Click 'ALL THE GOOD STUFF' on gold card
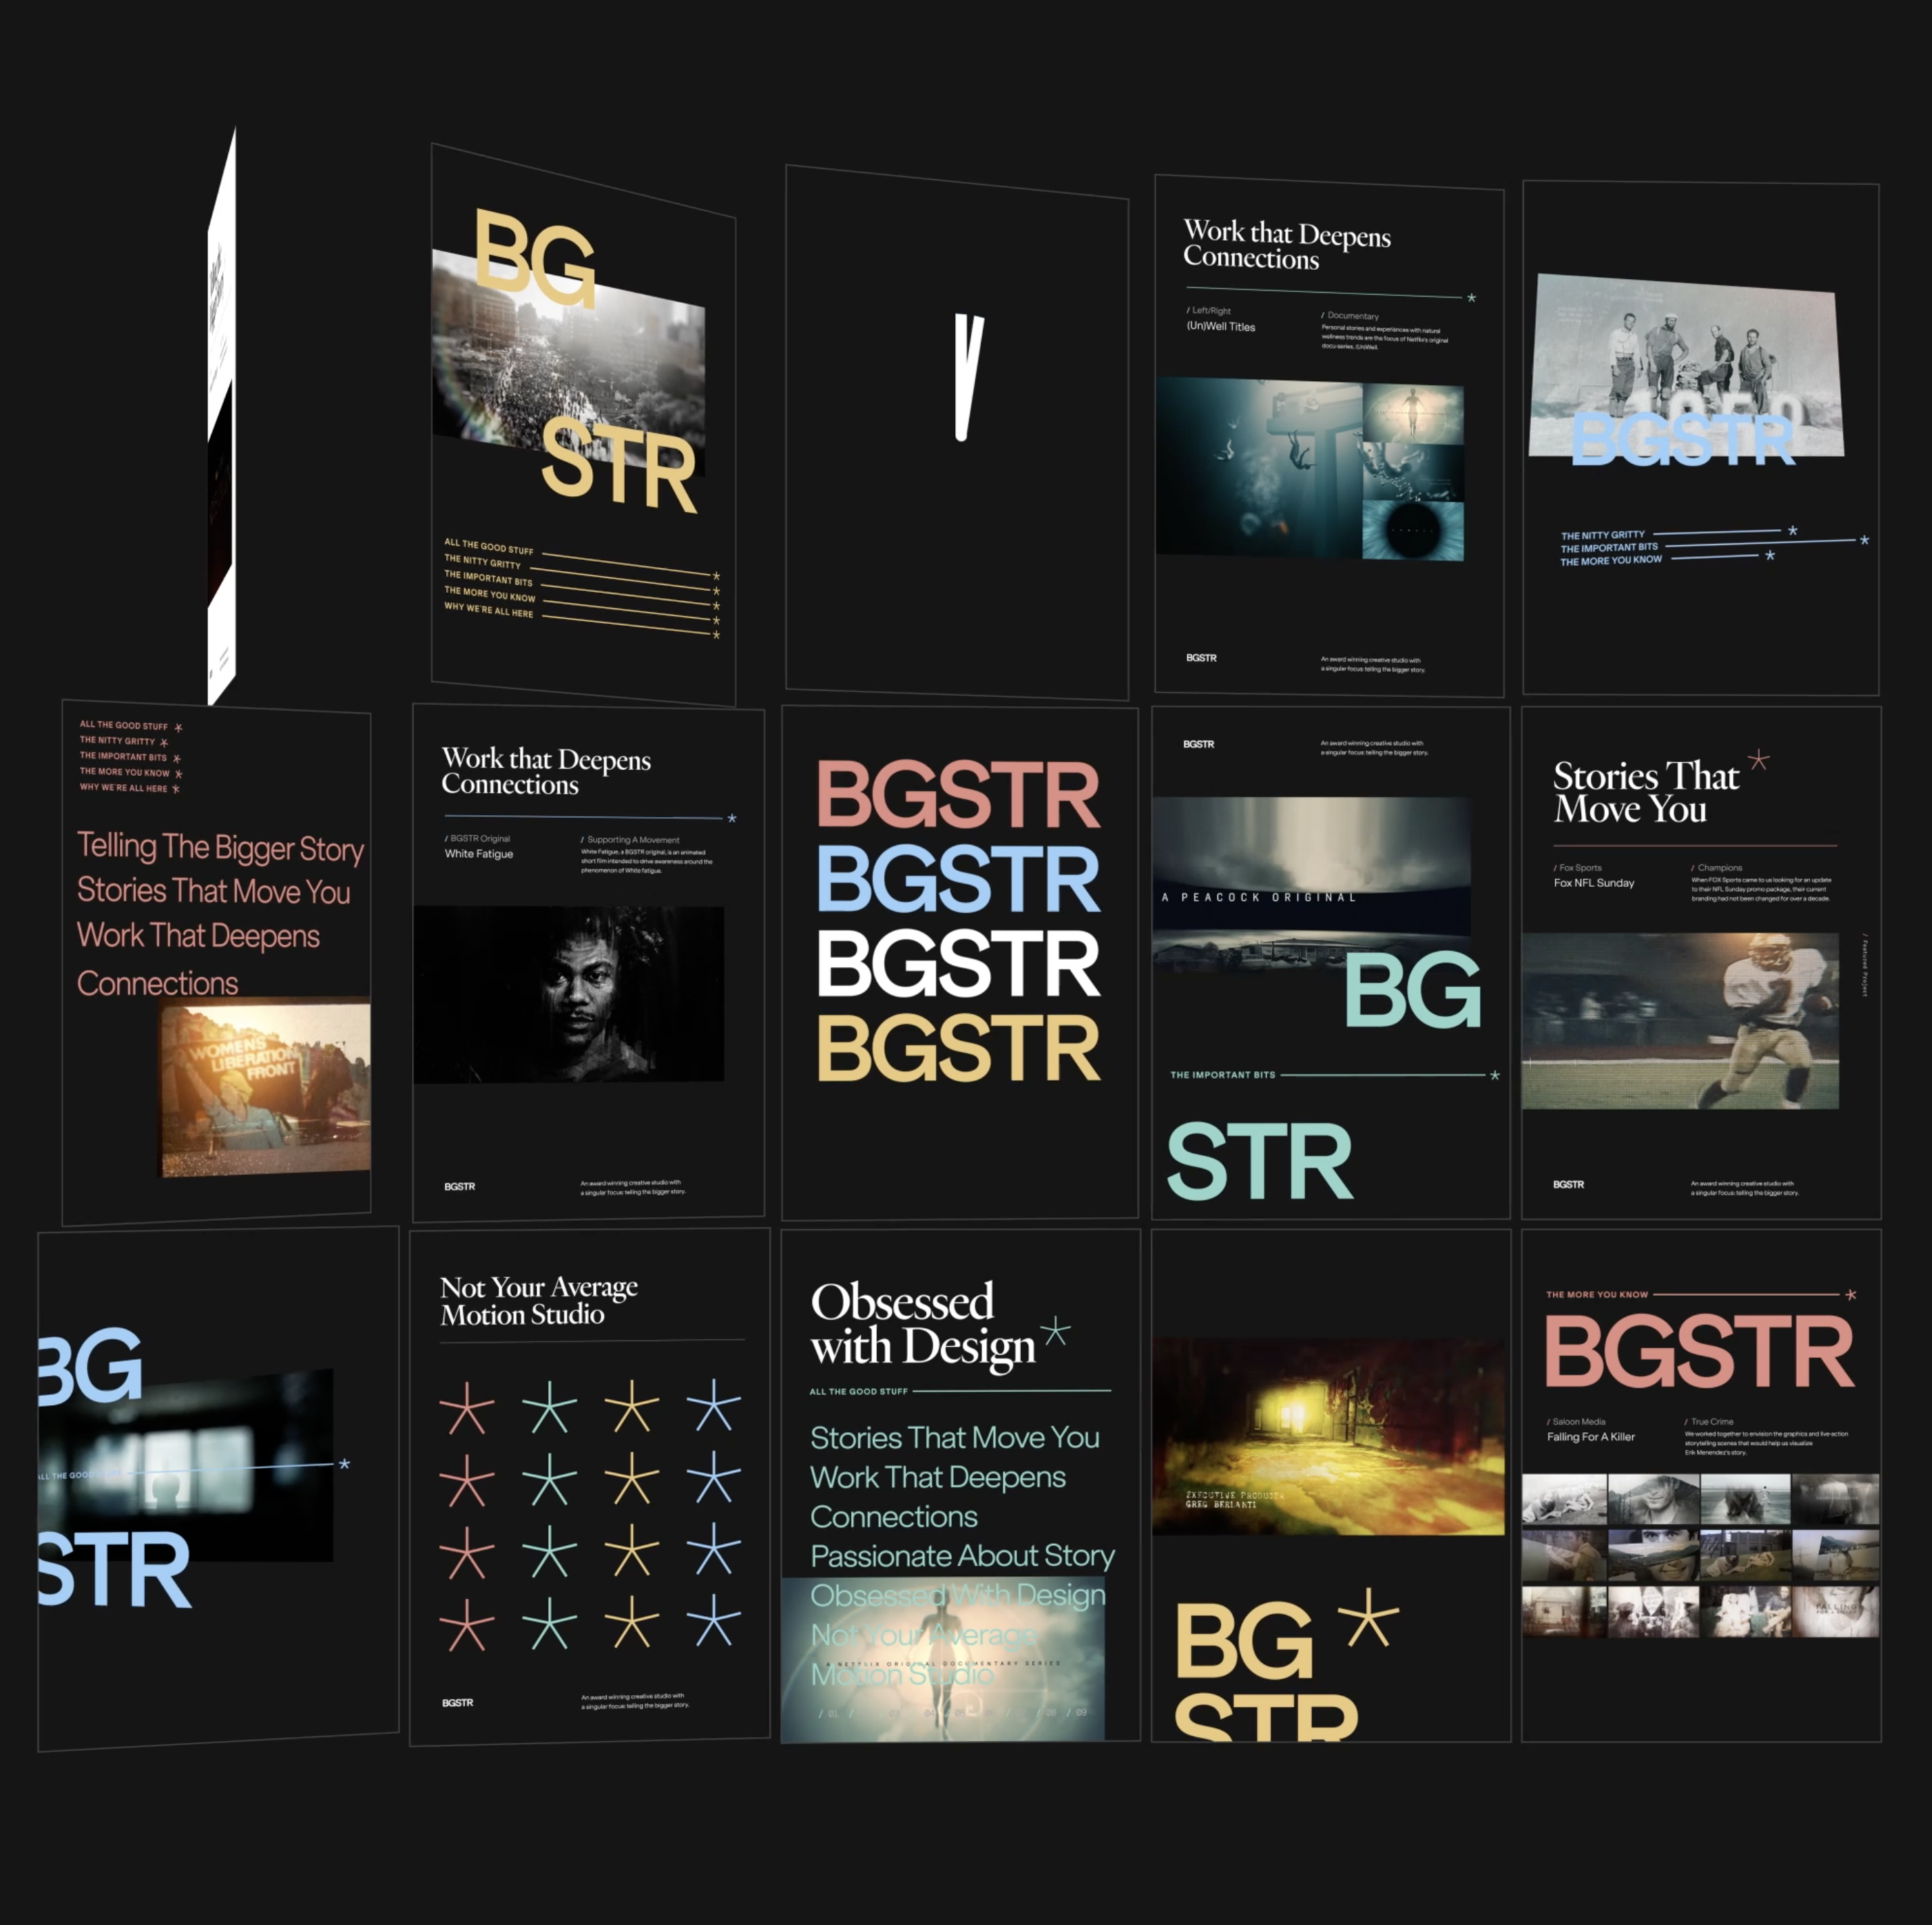1932x1925 pixels. 488,546
